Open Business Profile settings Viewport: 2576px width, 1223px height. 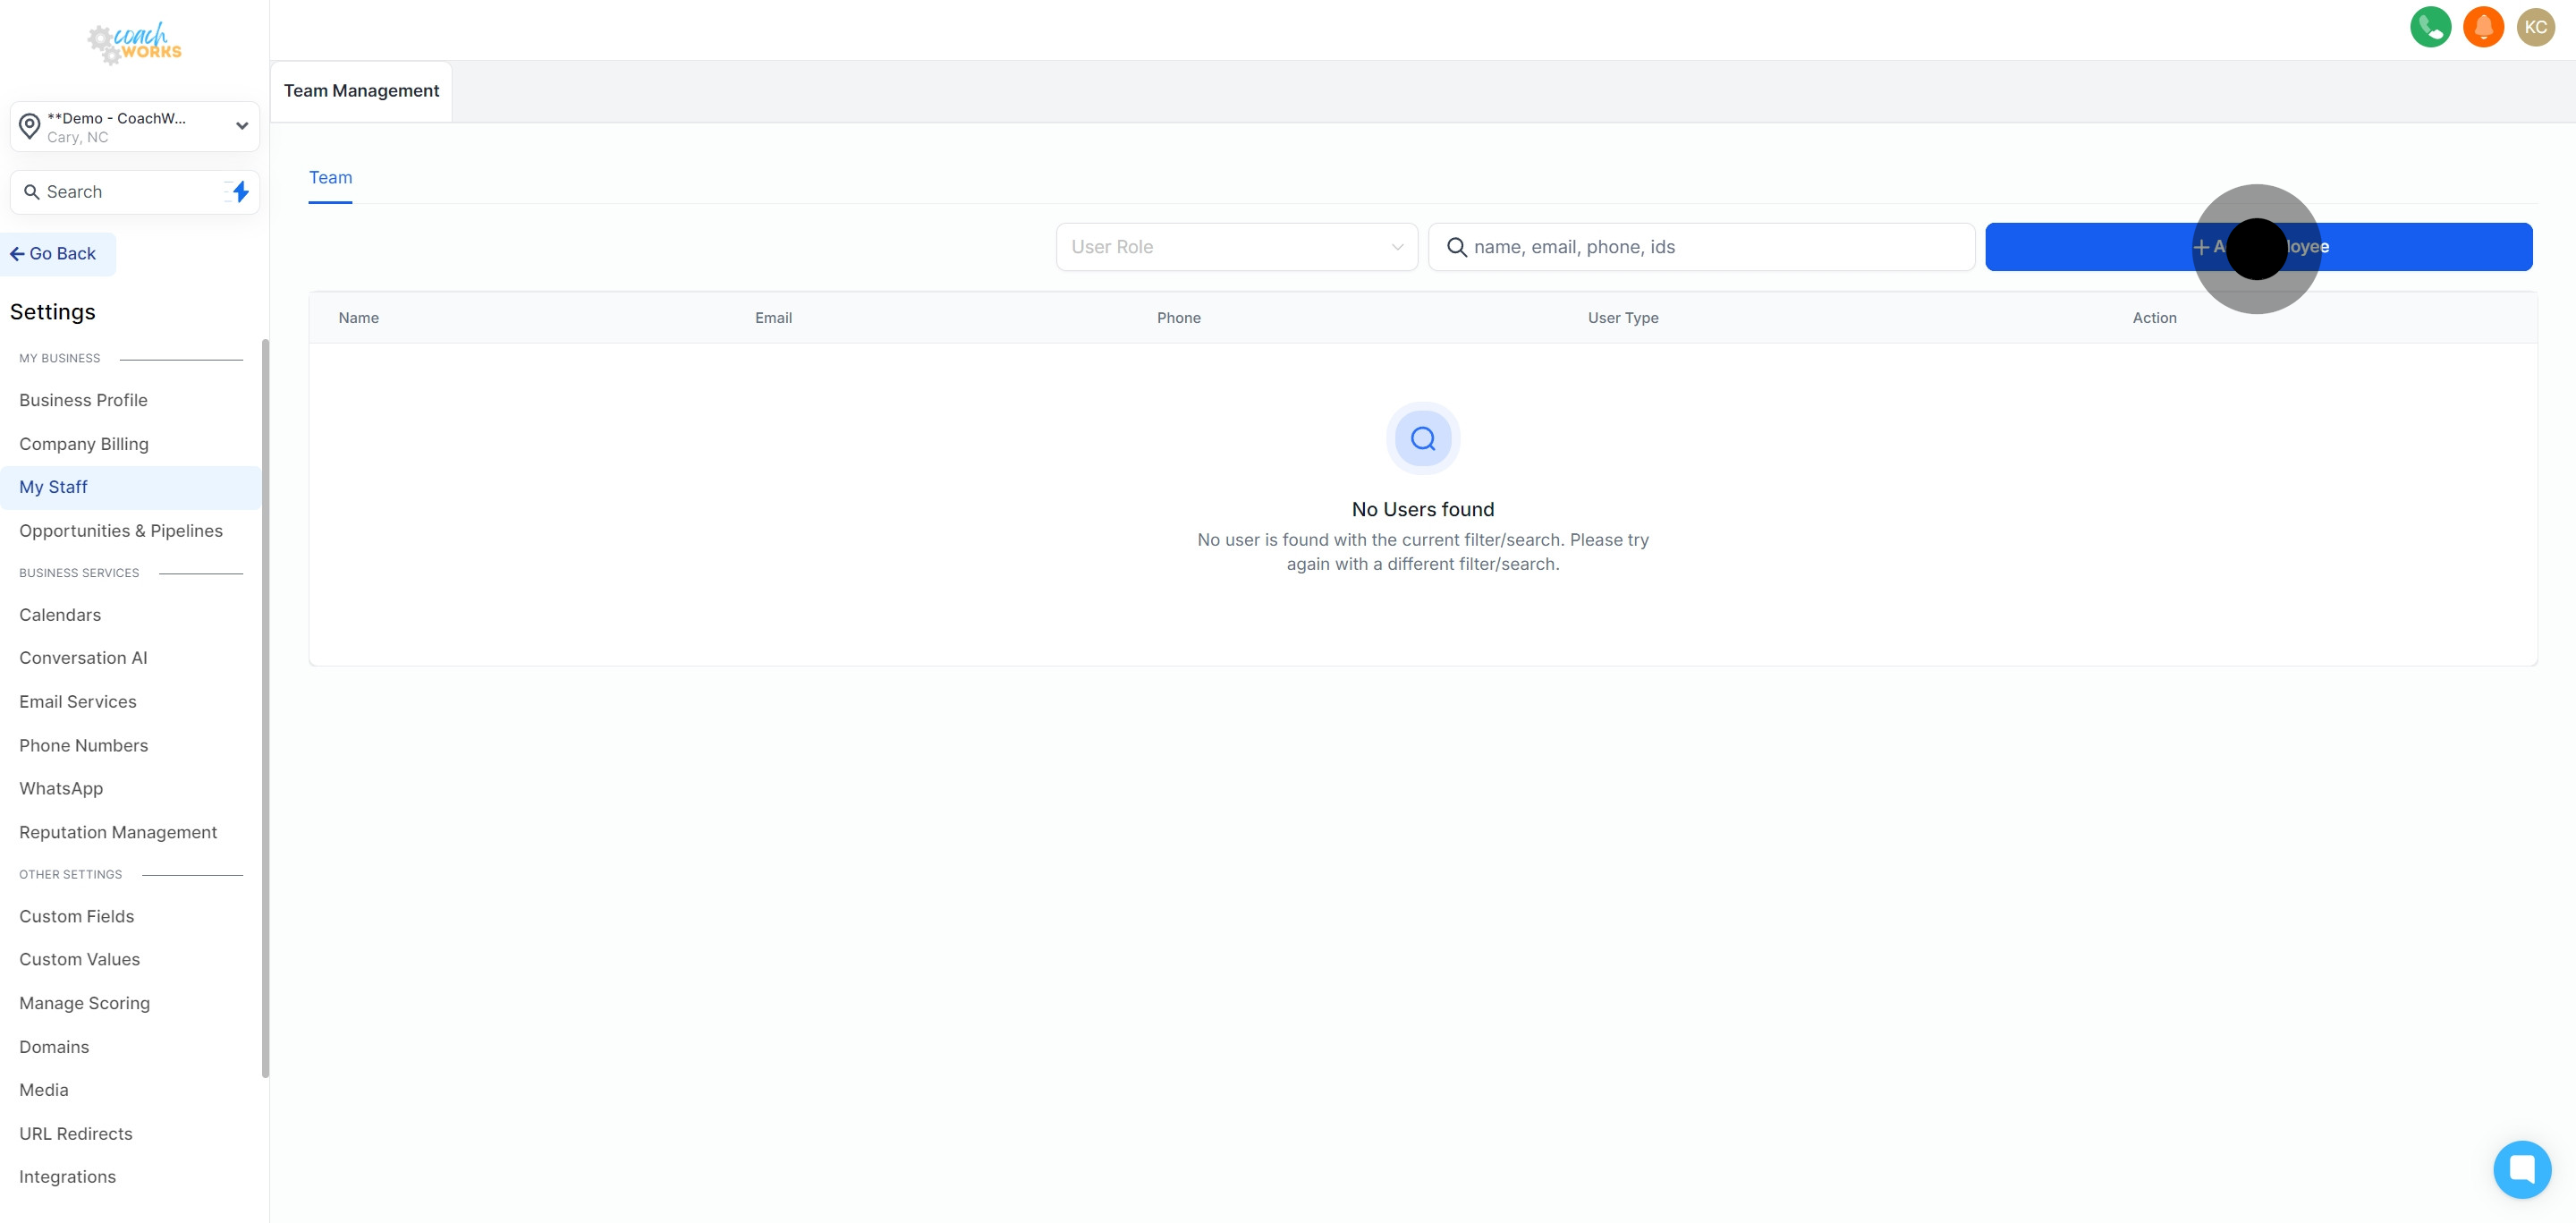coord(83,400)
